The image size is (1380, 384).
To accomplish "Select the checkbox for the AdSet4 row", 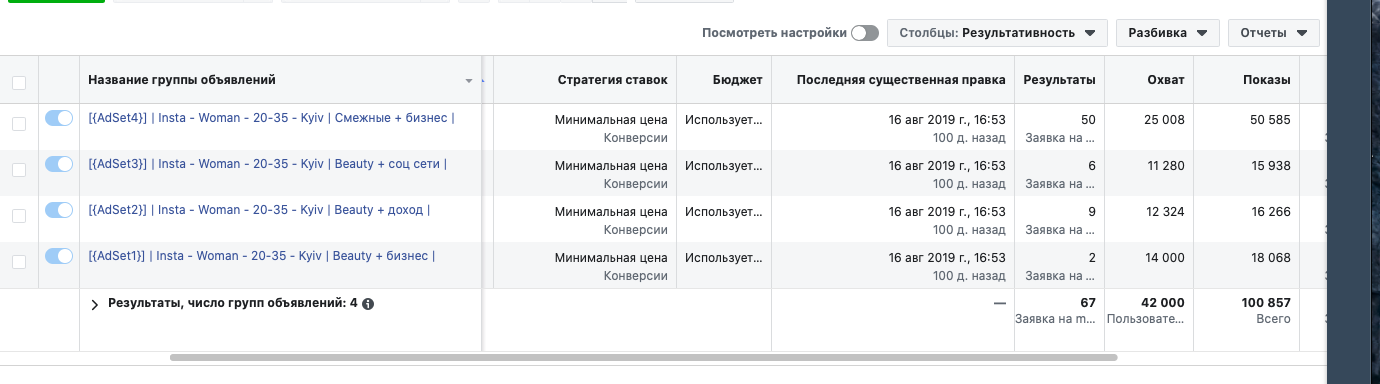I will click(19, 124).
